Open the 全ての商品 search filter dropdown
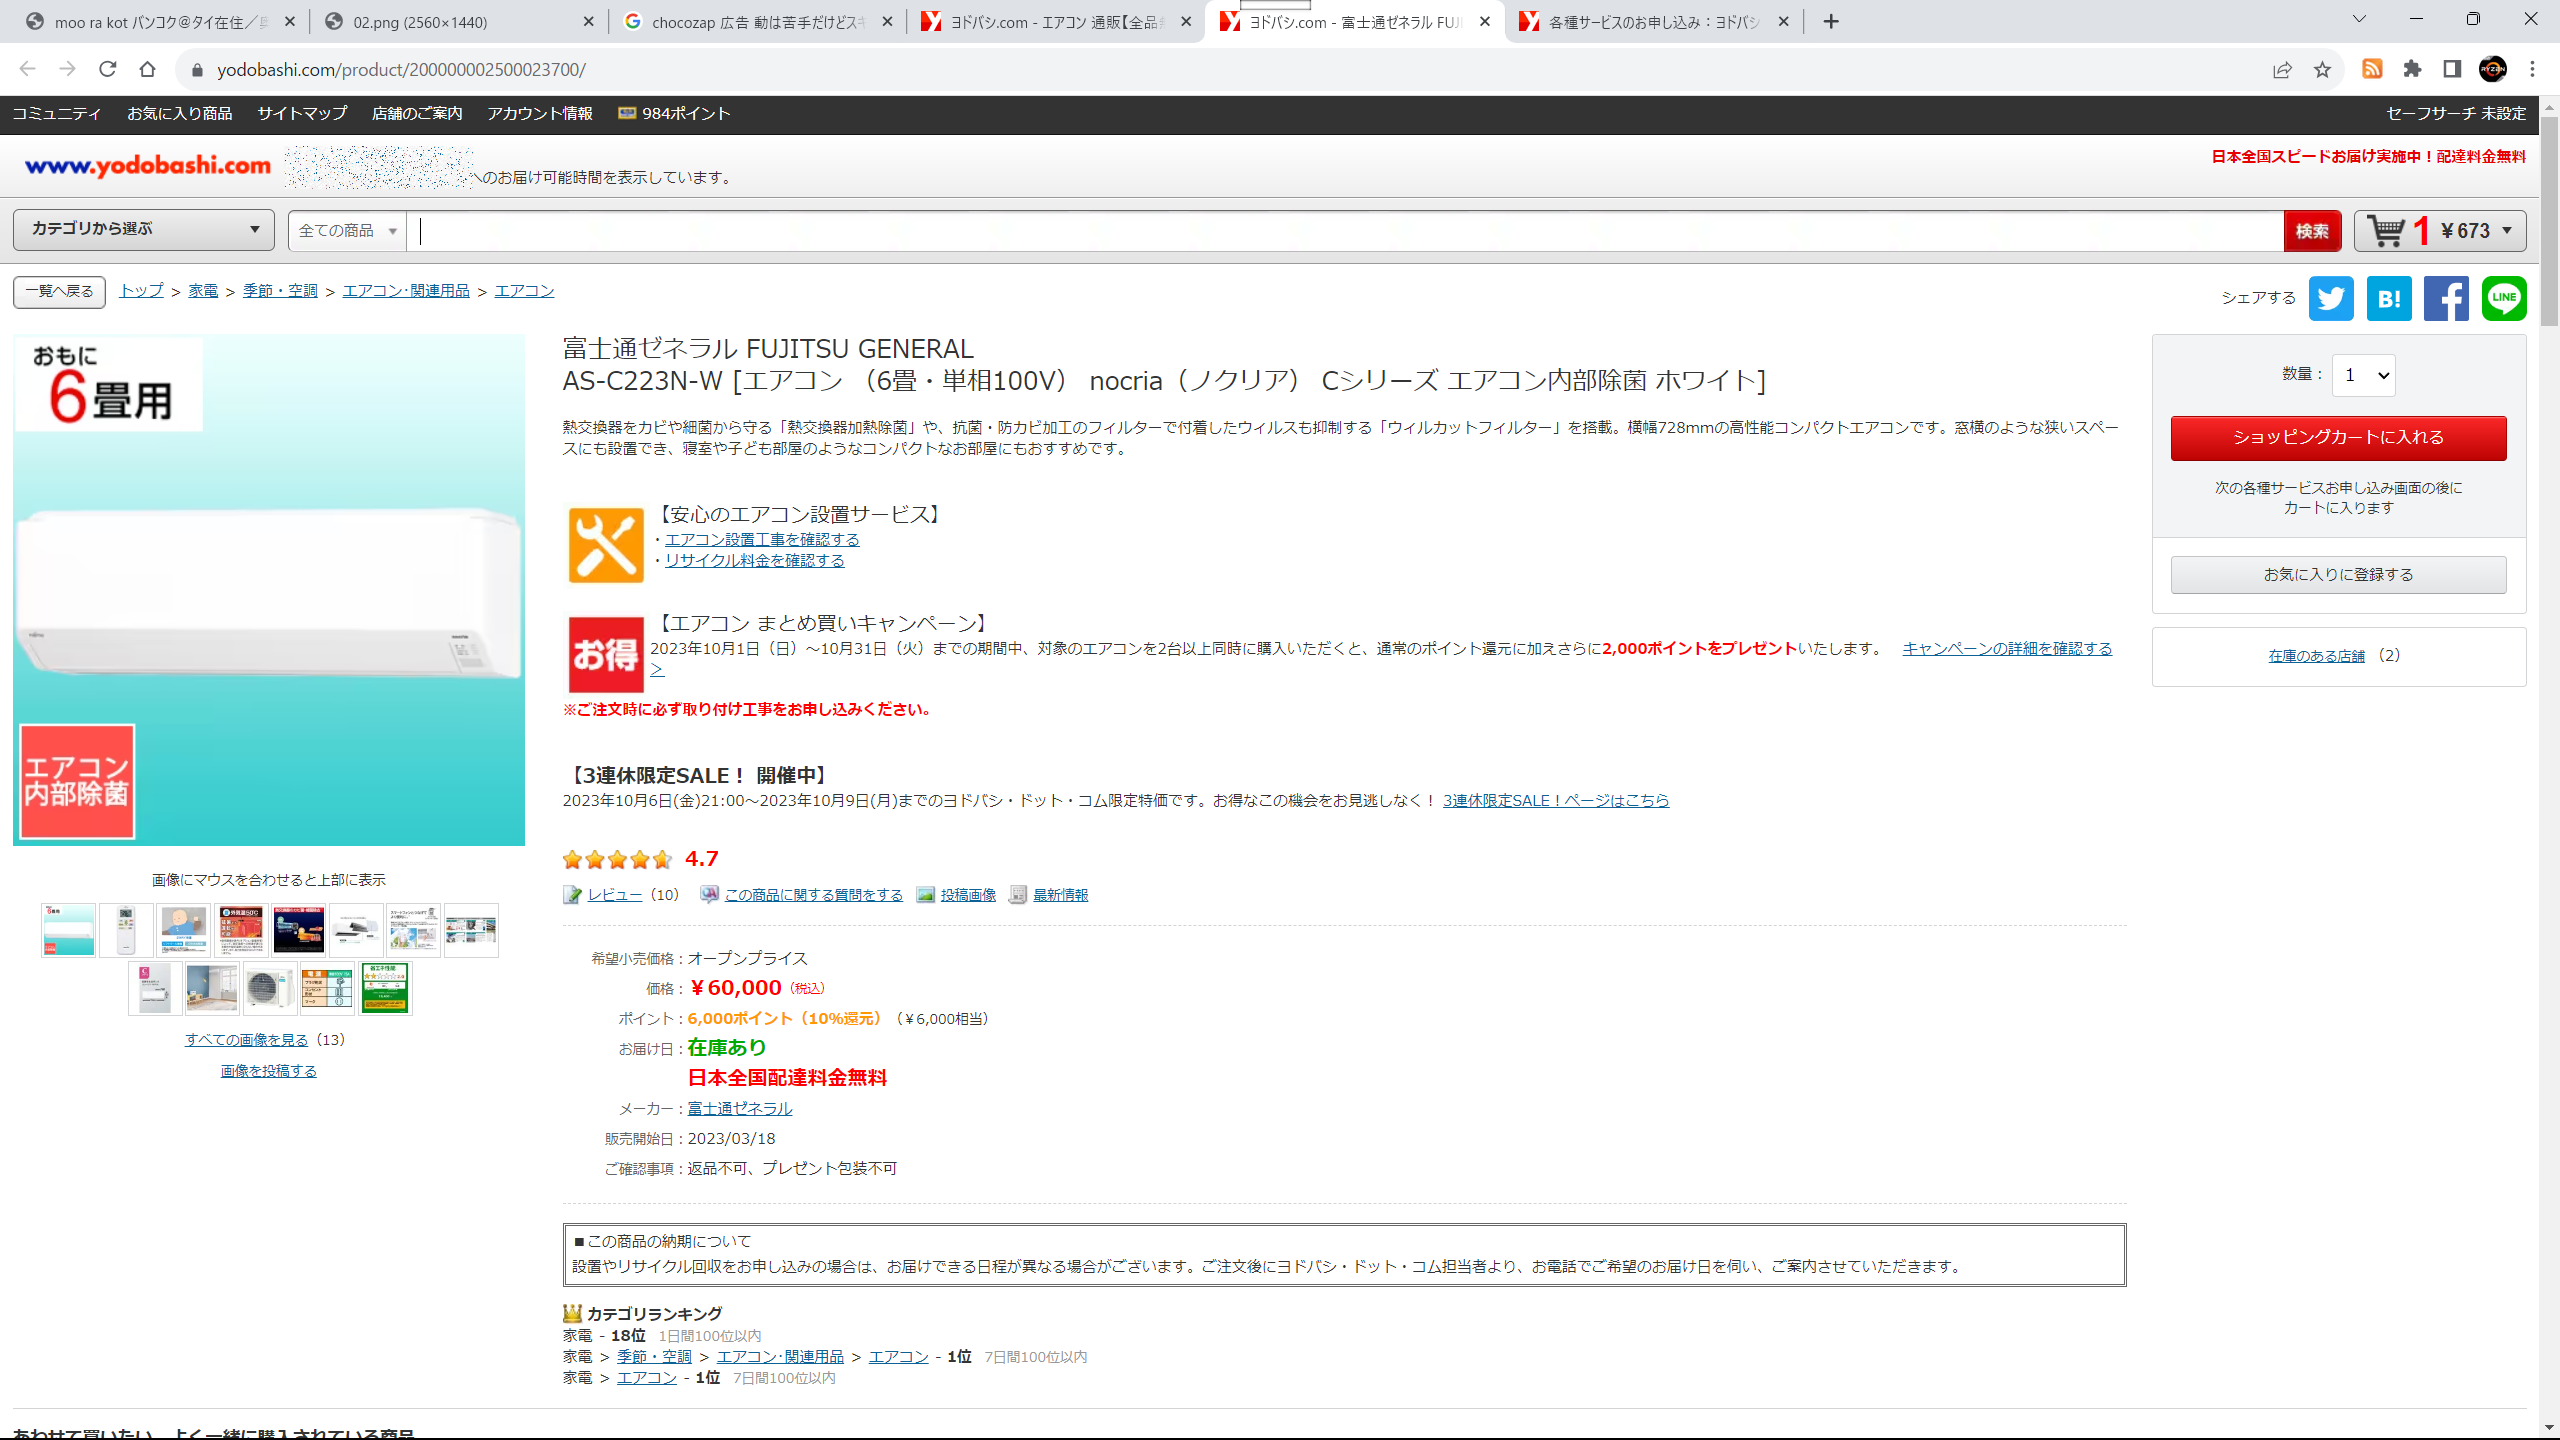 pyautogui.click(x=347, y=231)
